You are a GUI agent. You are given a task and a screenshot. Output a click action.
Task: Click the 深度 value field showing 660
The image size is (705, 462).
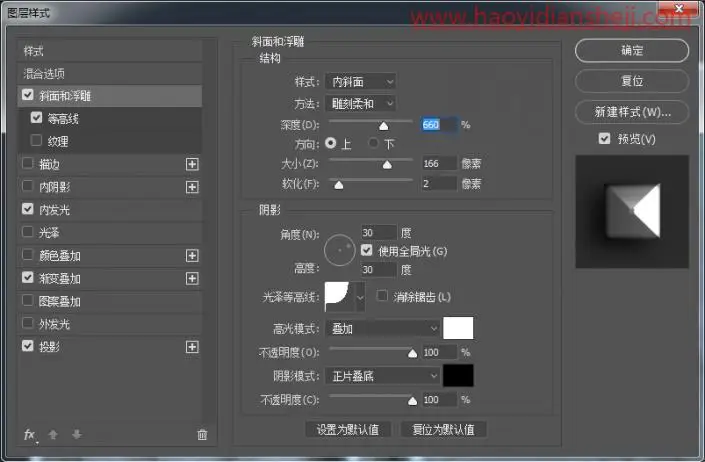(439, 124)
